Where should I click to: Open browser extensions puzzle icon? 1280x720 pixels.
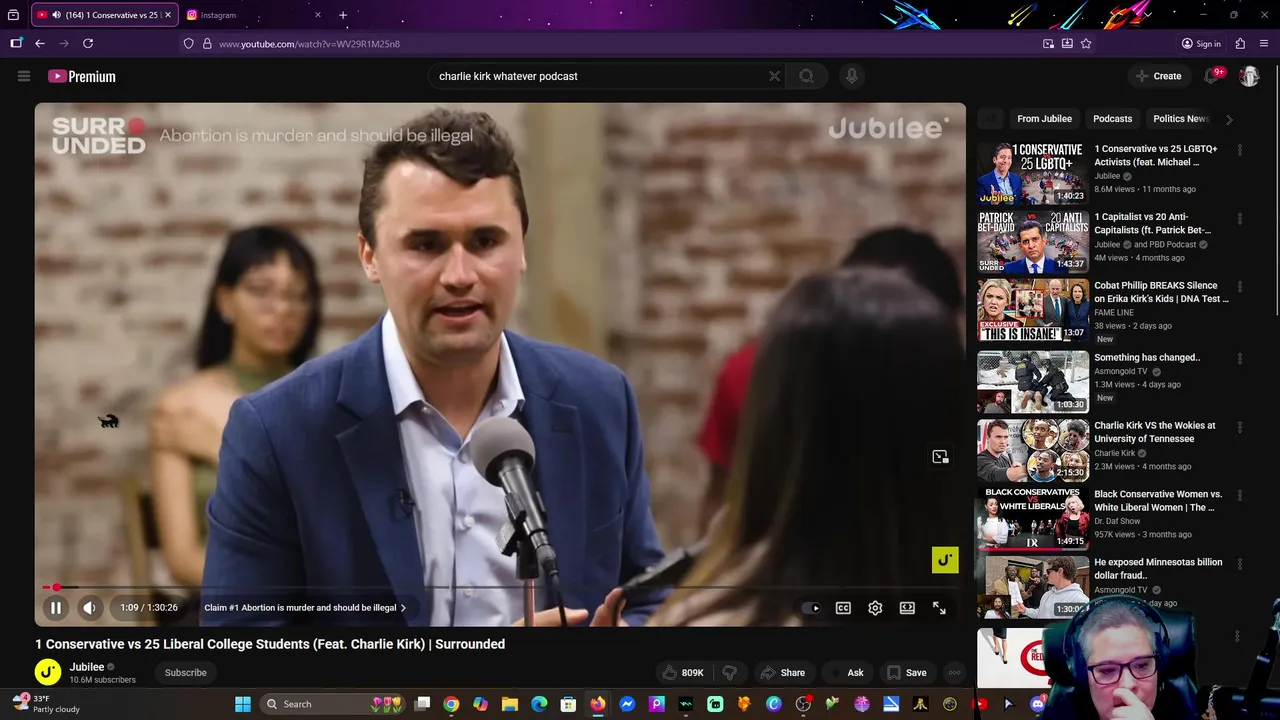[x=1240, y=43]
